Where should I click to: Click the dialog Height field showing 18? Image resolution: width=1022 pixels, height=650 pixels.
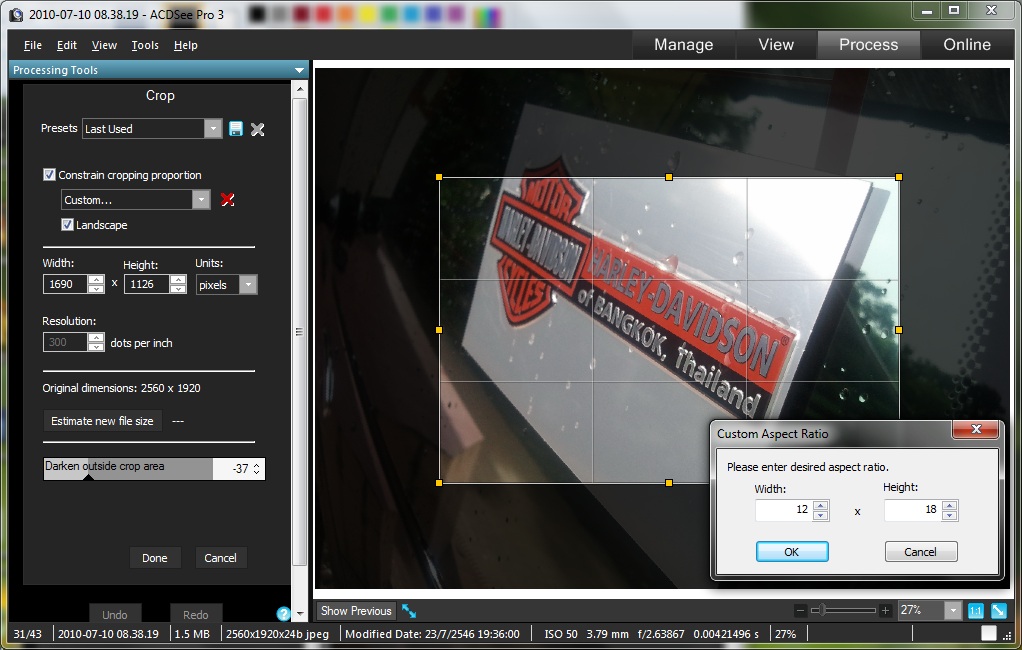913,510
